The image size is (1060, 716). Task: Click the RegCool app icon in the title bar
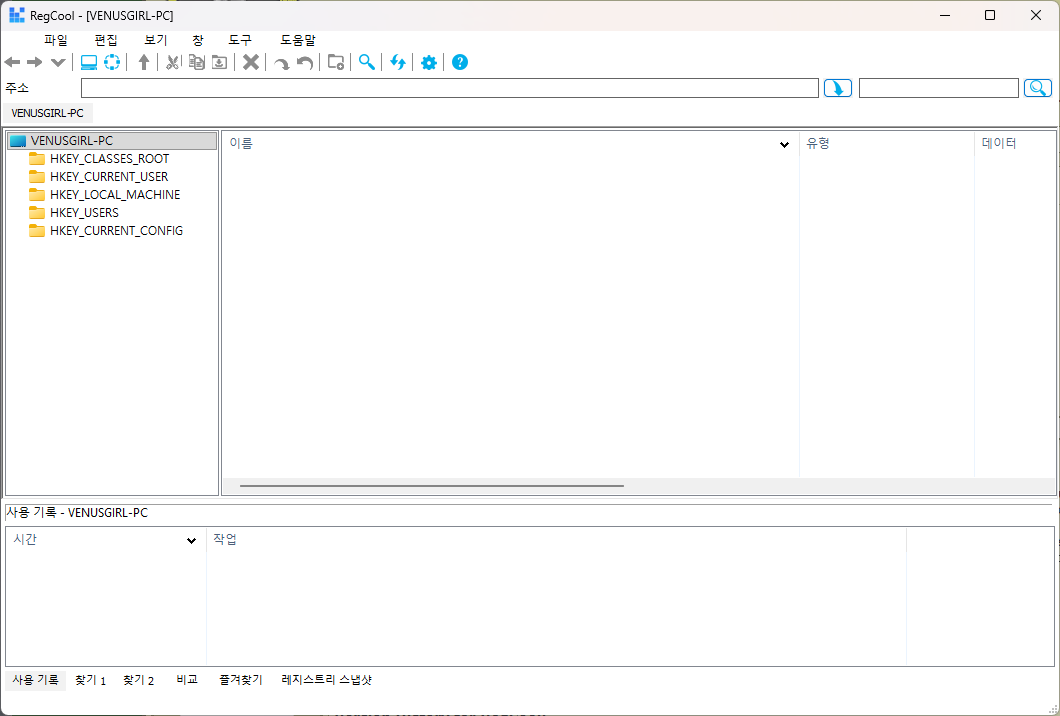click(x=17, y=15)
